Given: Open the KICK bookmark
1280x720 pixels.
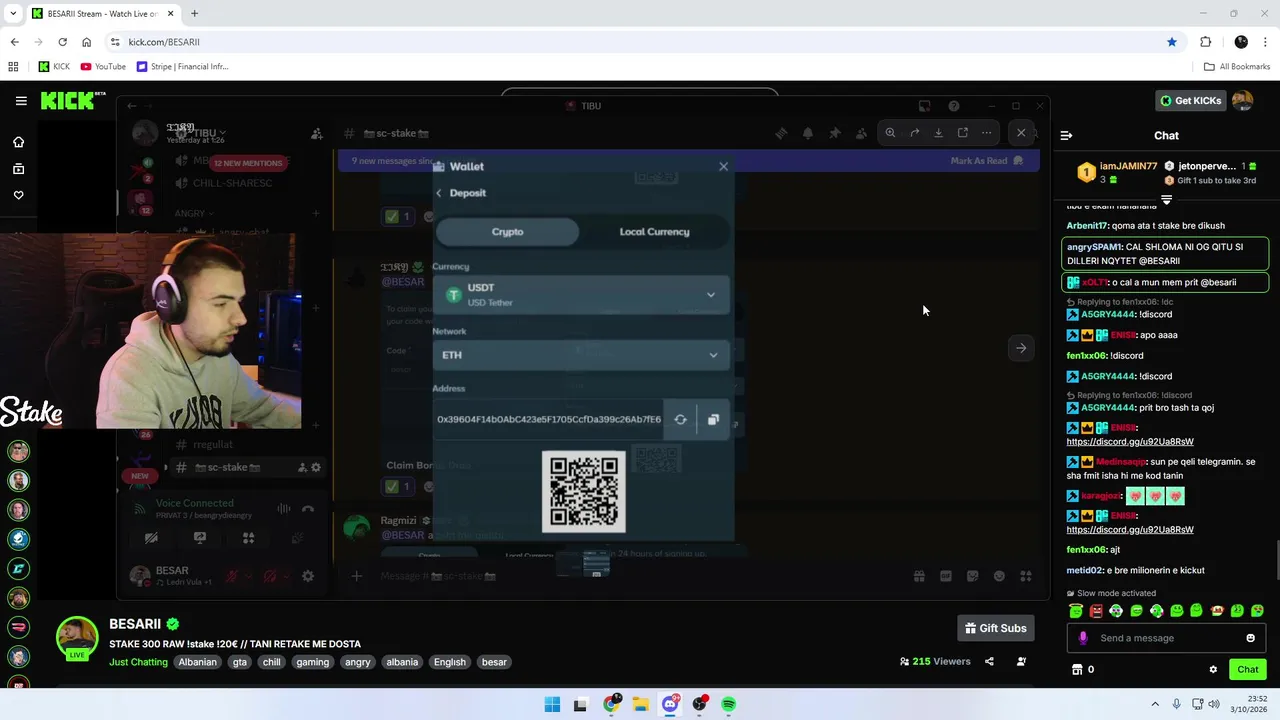Looking at the screenshot, I should tap(54, 67).
